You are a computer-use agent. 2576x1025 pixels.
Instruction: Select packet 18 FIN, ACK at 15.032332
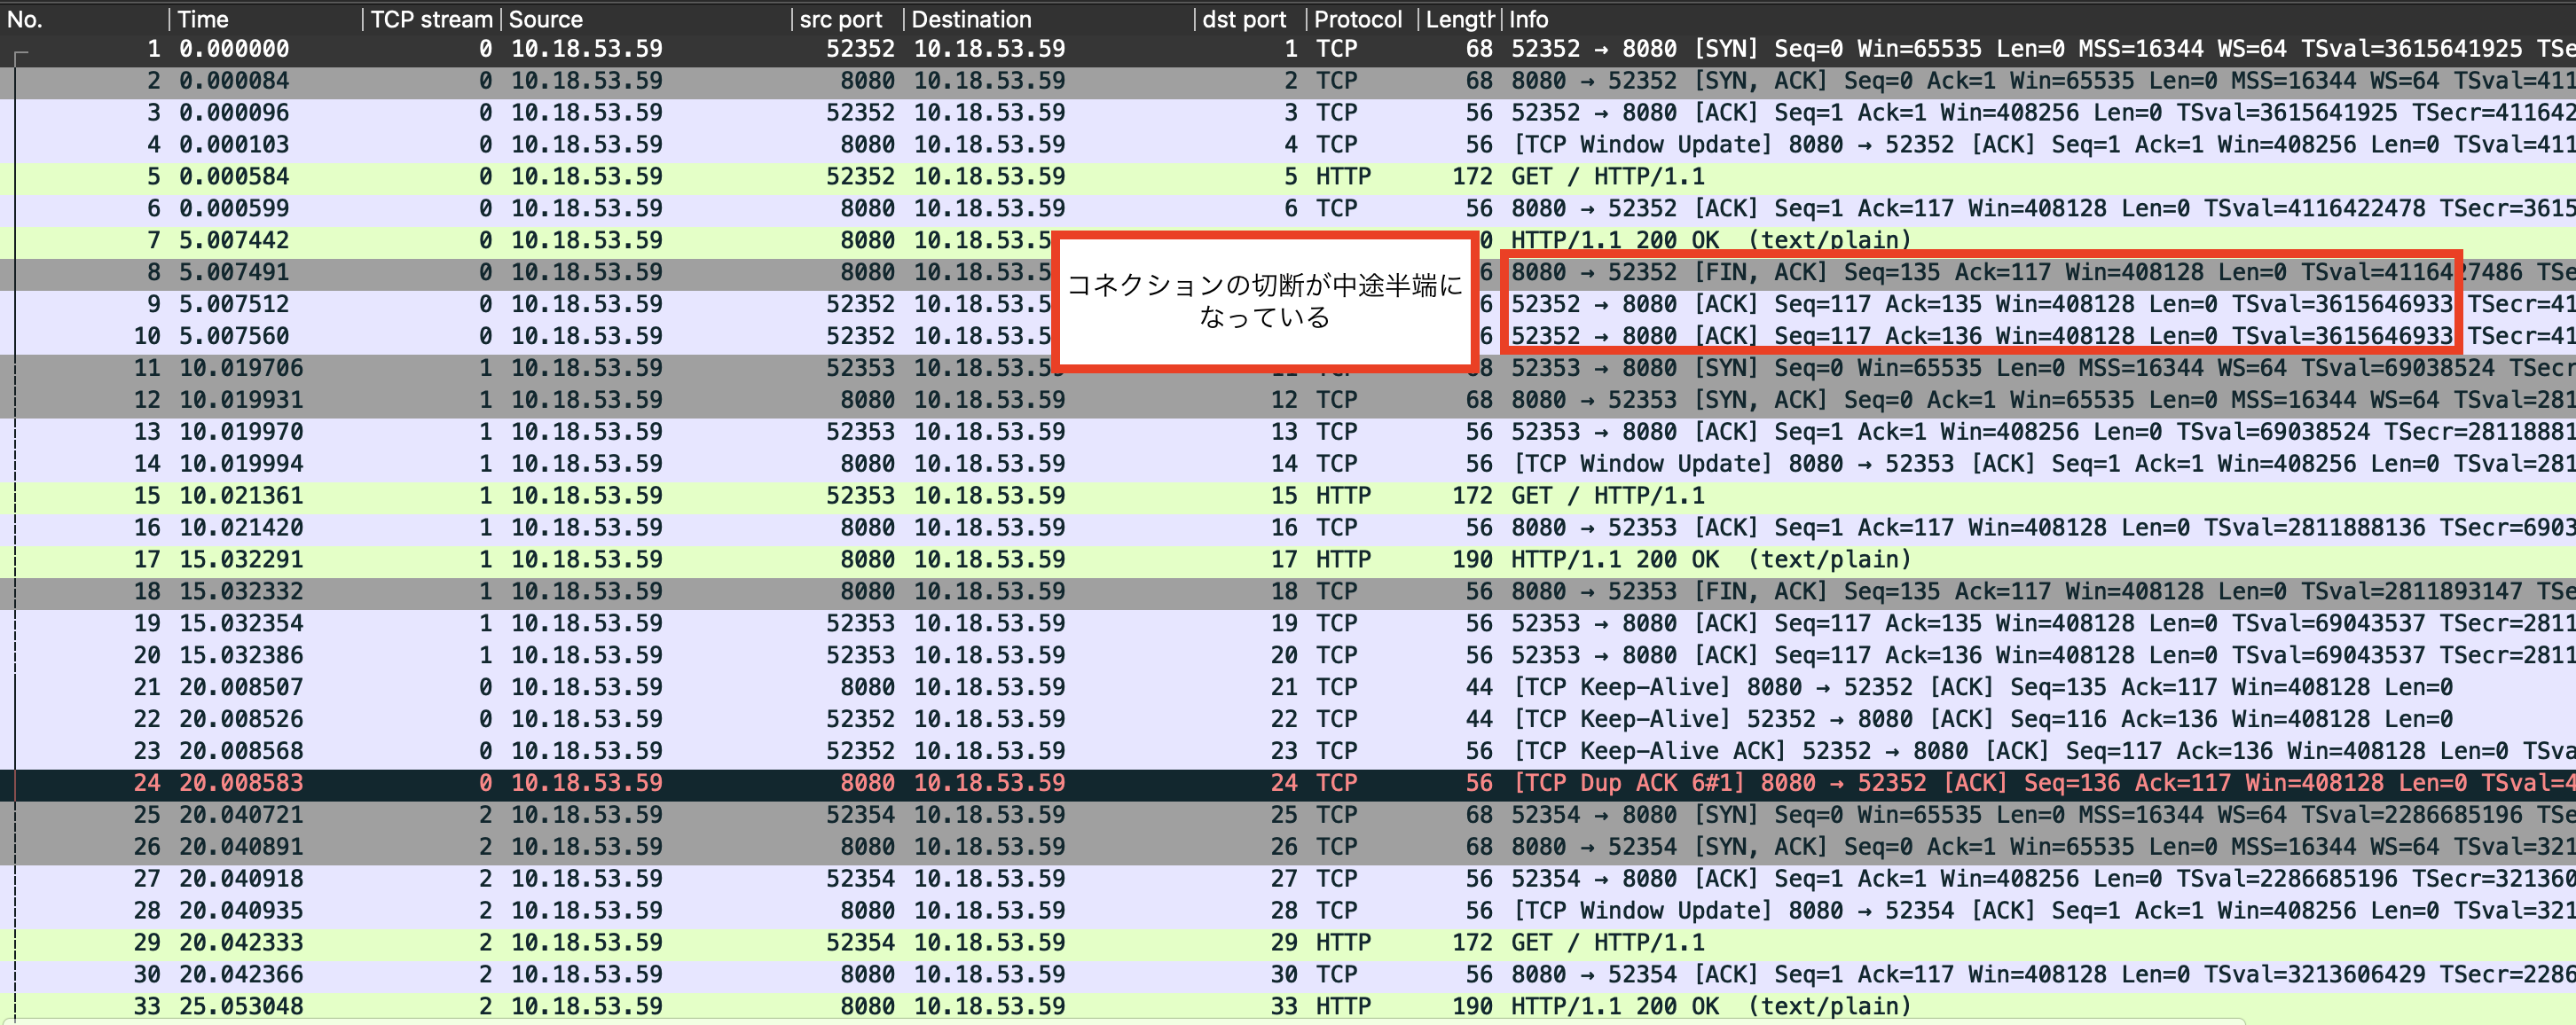[x=1288, y=592]
